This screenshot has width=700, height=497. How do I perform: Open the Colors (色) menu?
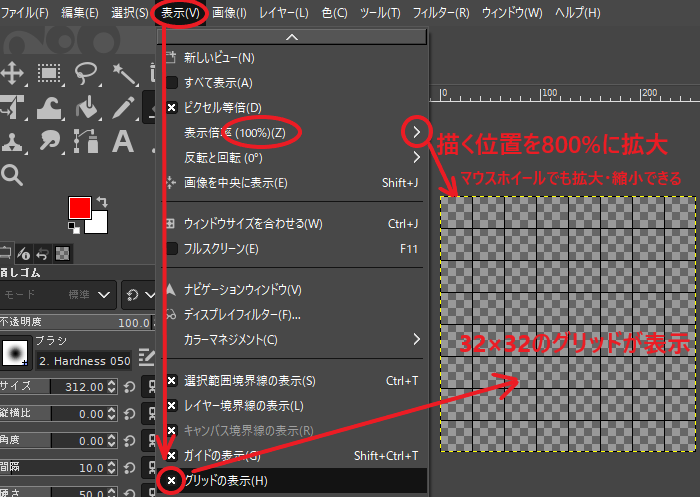pyautogui.click(x=334, y=13)
